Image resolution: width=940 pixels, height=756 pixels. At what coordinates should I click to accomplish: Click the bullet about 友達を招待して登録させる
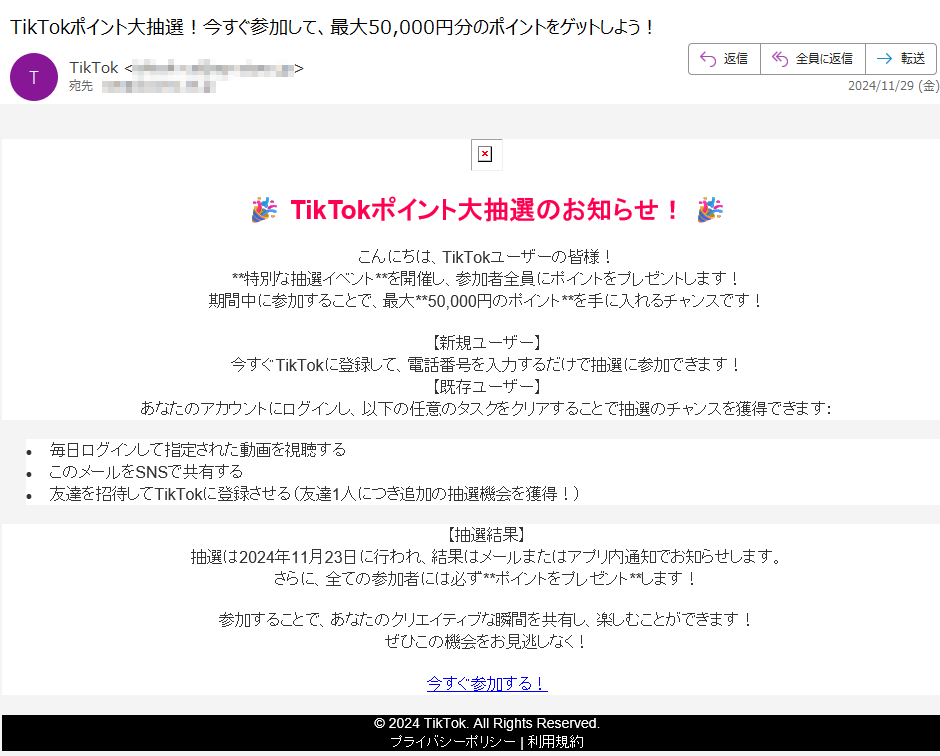(x=315, y=494)
